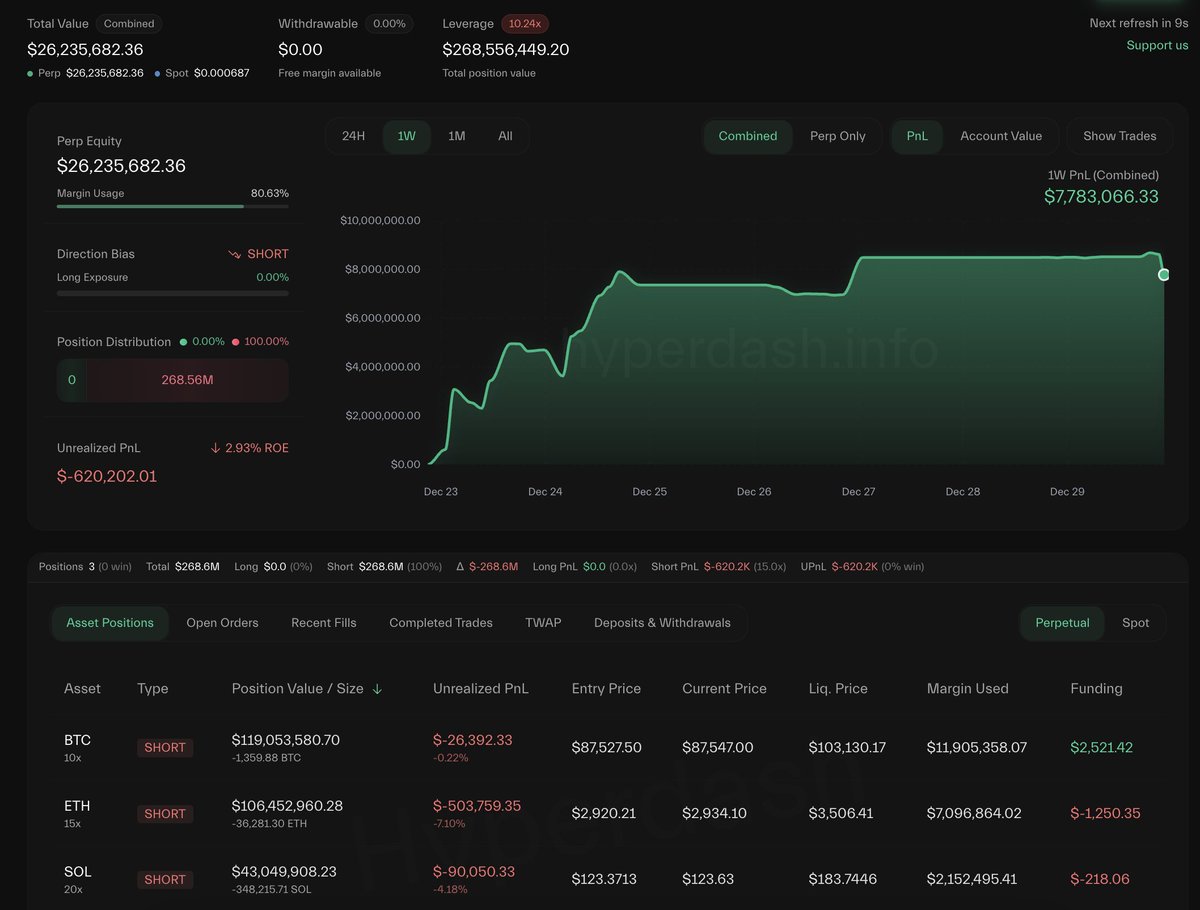Click the down arrow next to 2.93% ROE

(x=215, y=448)
